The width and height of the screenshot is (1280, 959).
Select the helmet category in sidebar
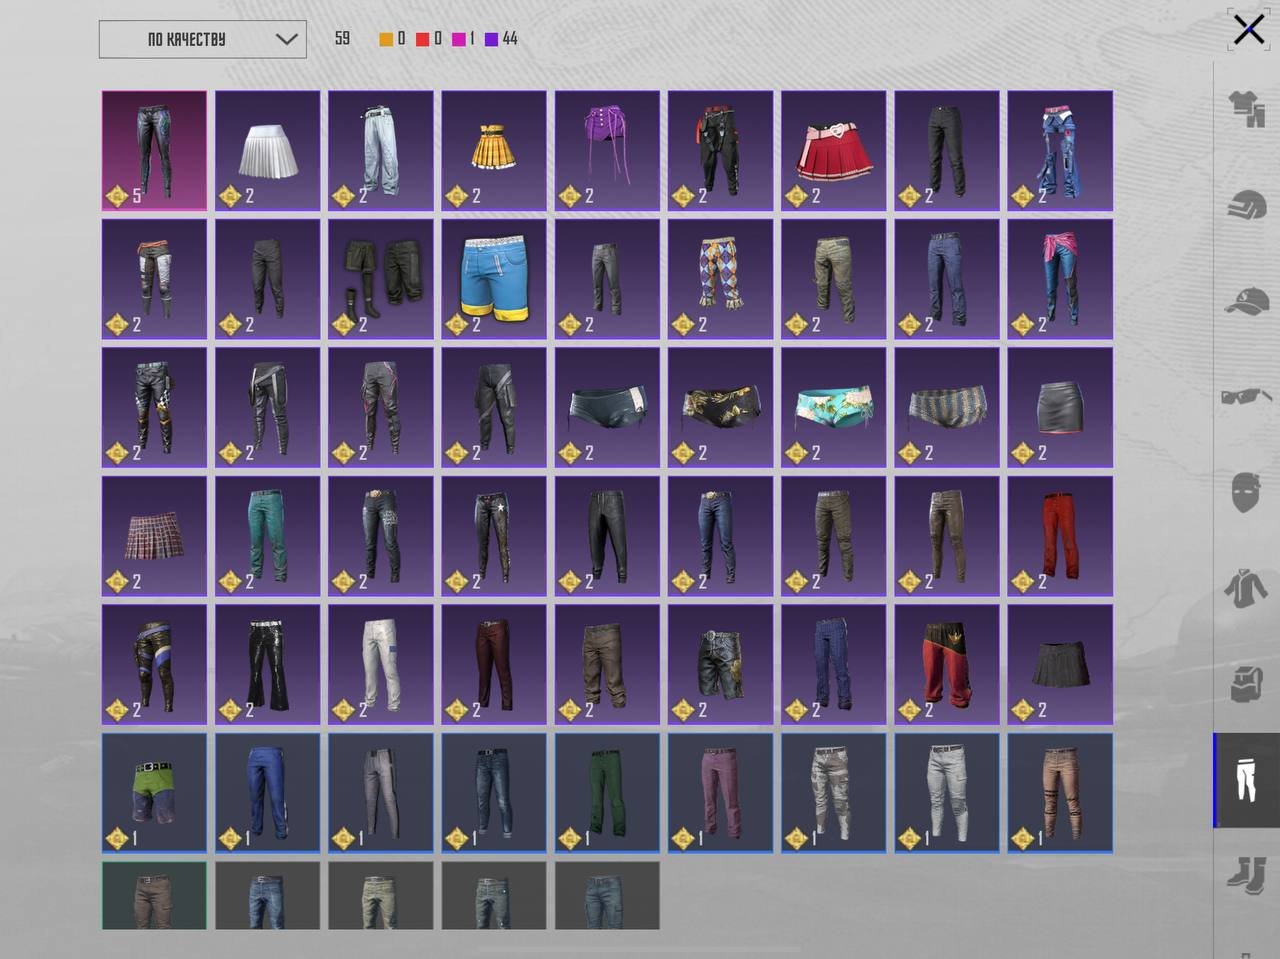[x=1246, y=205]
